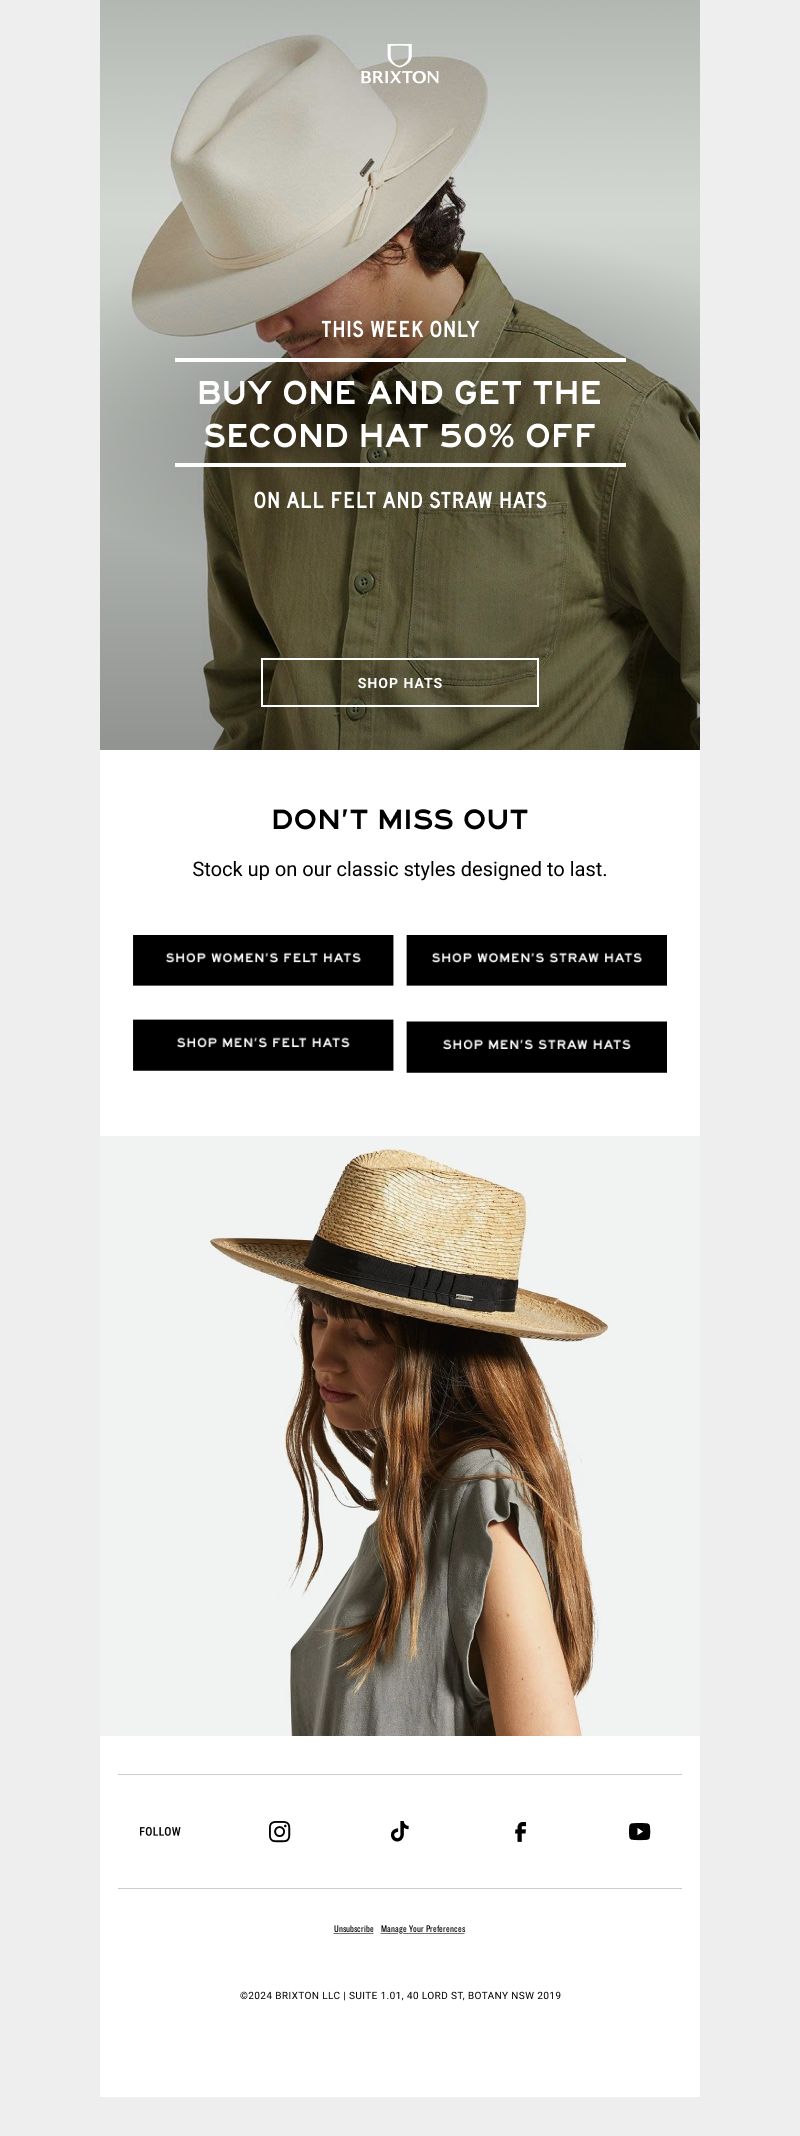The image size is (800, 2136).
Task: Click the Don't Miss Out heading
Action: click(400, 820)
